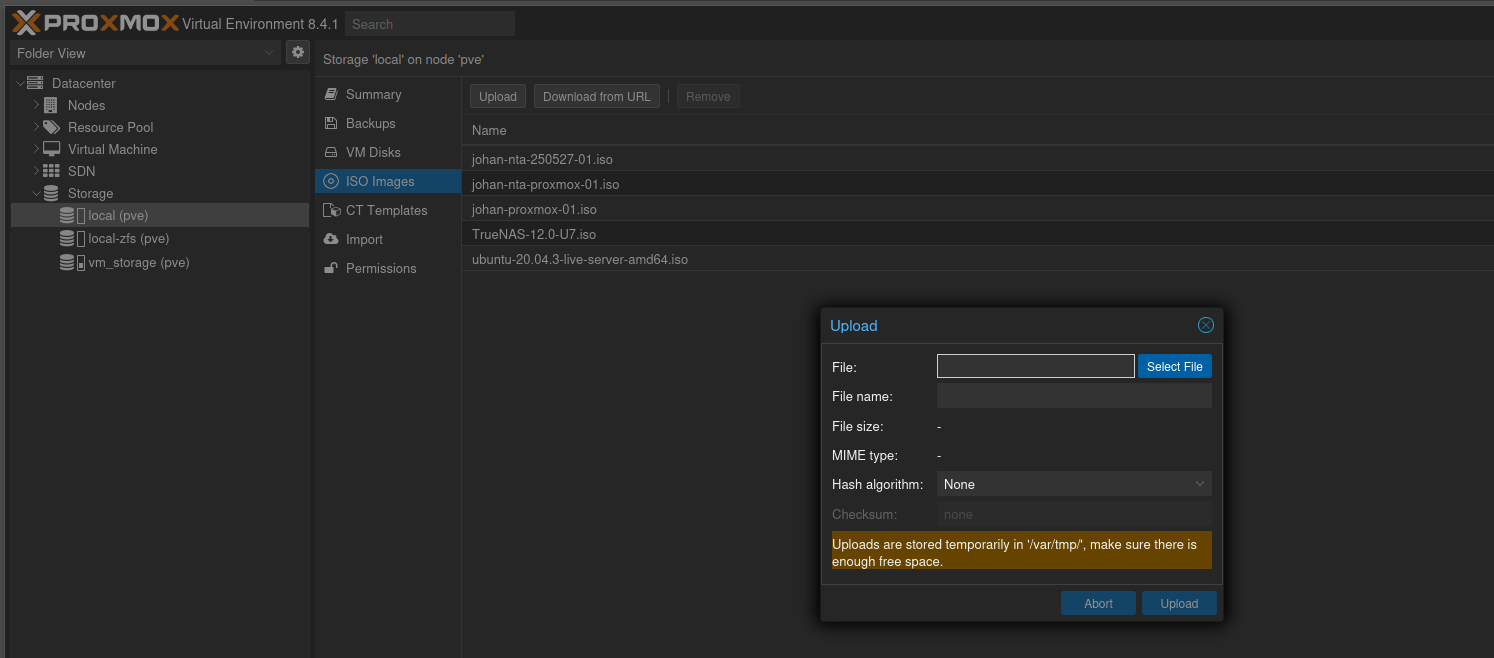Click the Datacenter server icon in tree
The image size is (1494, 658).
click(35, 83)
